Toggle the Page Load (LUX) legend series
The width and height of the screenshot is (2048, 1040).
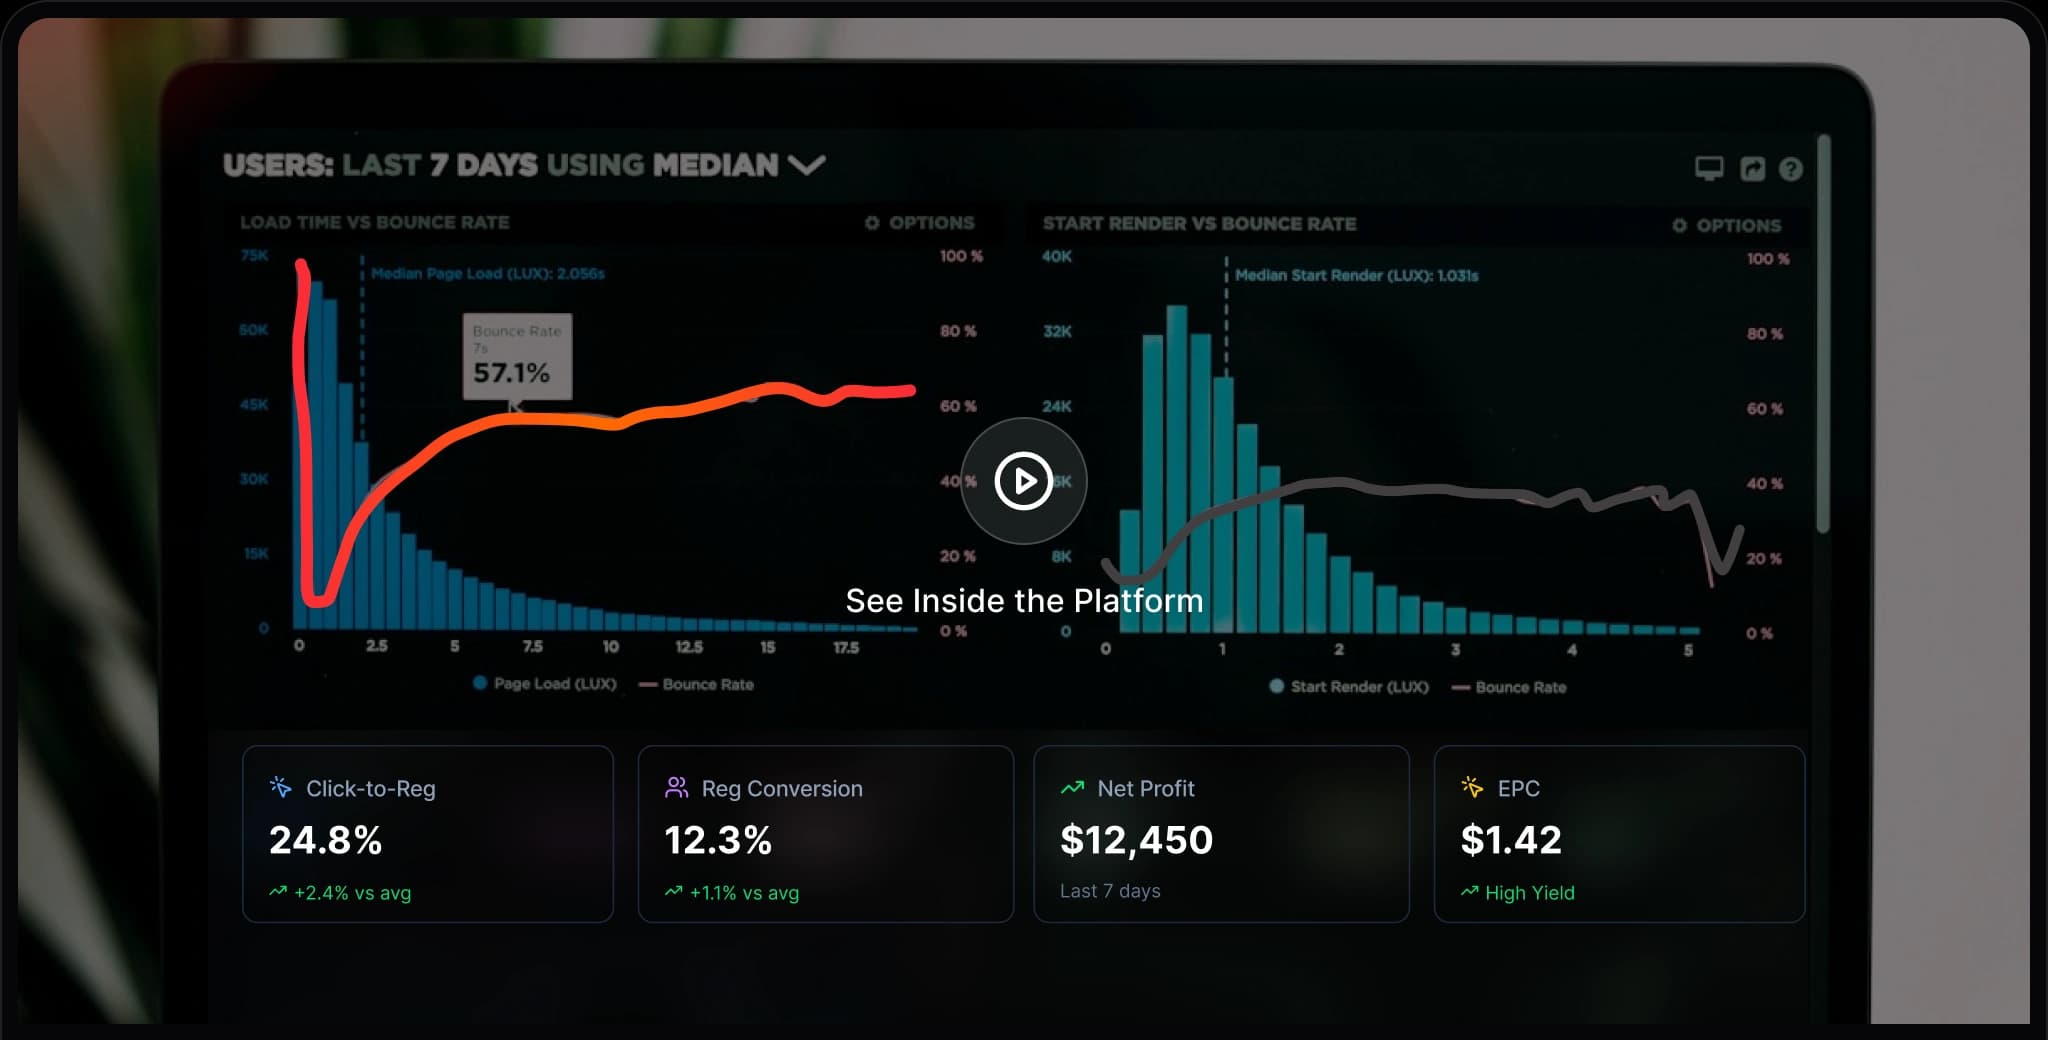(545, 684)
